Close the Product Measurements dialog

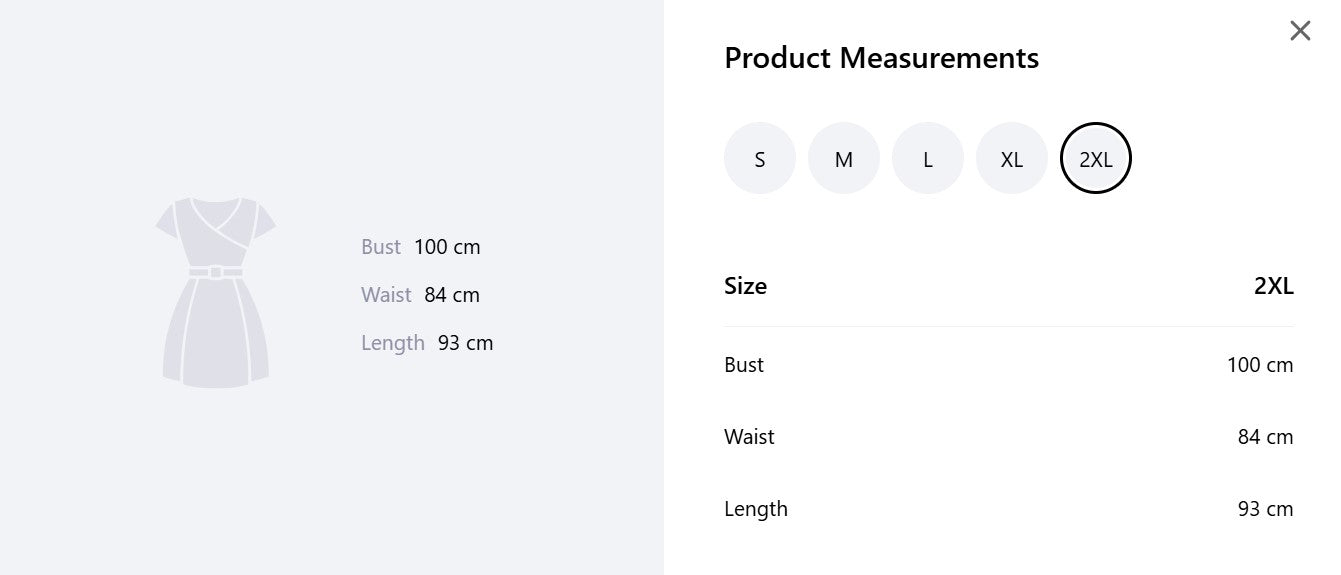(x=1300, y=31)
